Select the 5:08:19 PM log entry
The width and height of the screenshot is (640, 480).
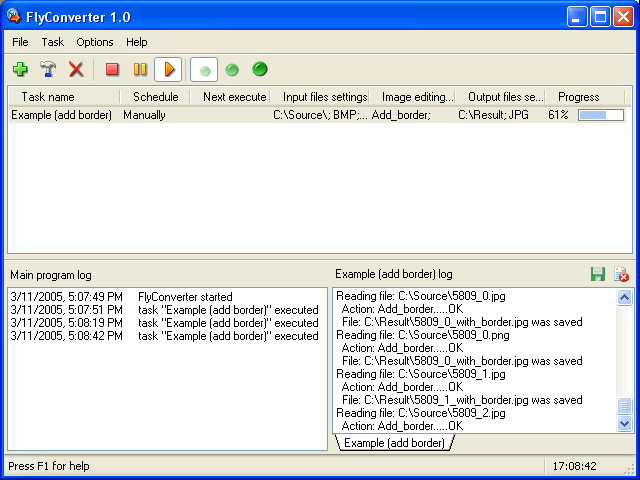(x=164, y=323)
